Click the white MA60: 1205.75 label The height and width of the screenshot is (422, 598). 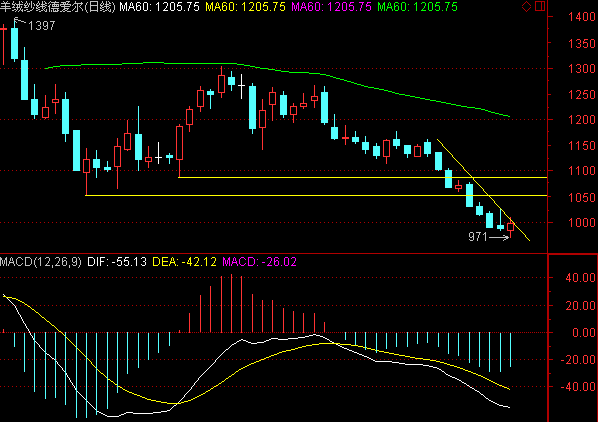tap(159, 6)
